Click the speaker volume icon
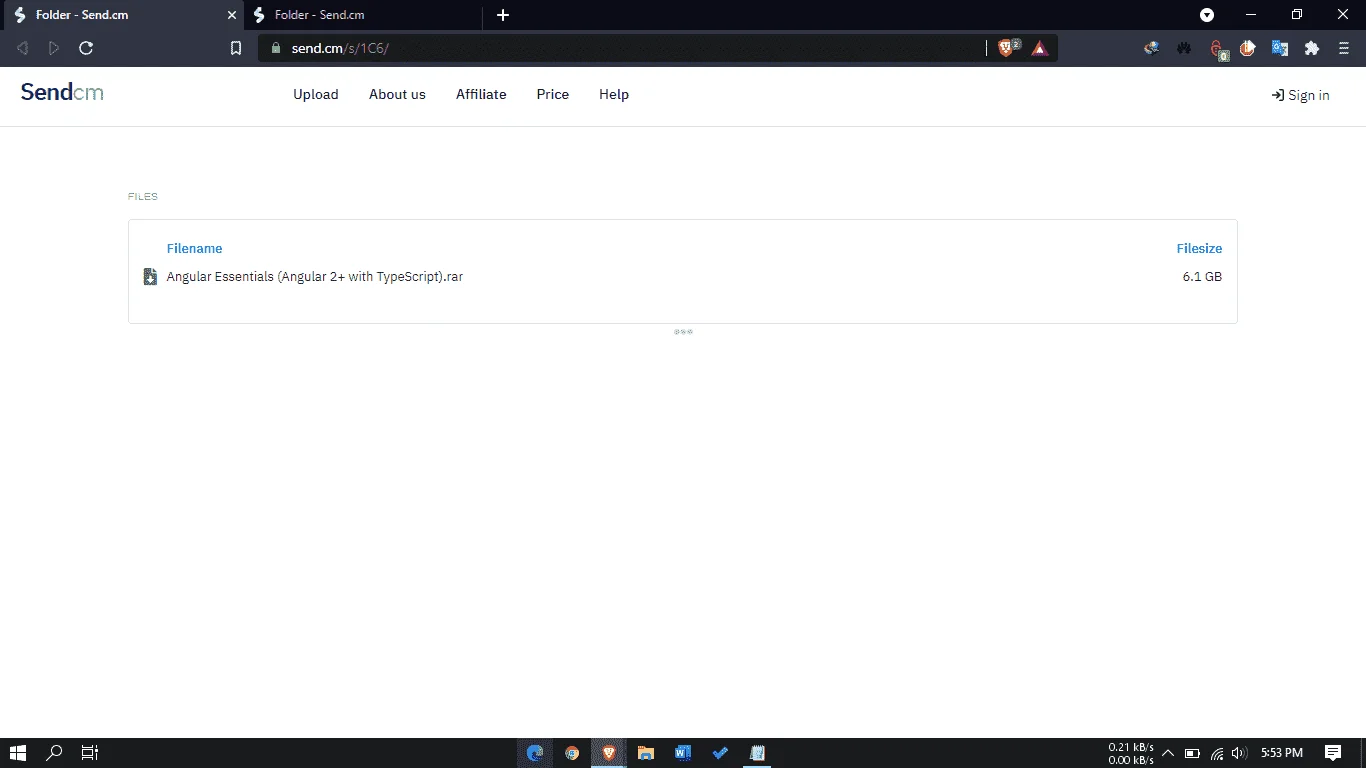The width and height of the screenshot is (1366, 768). click(x=1240, y=753)
